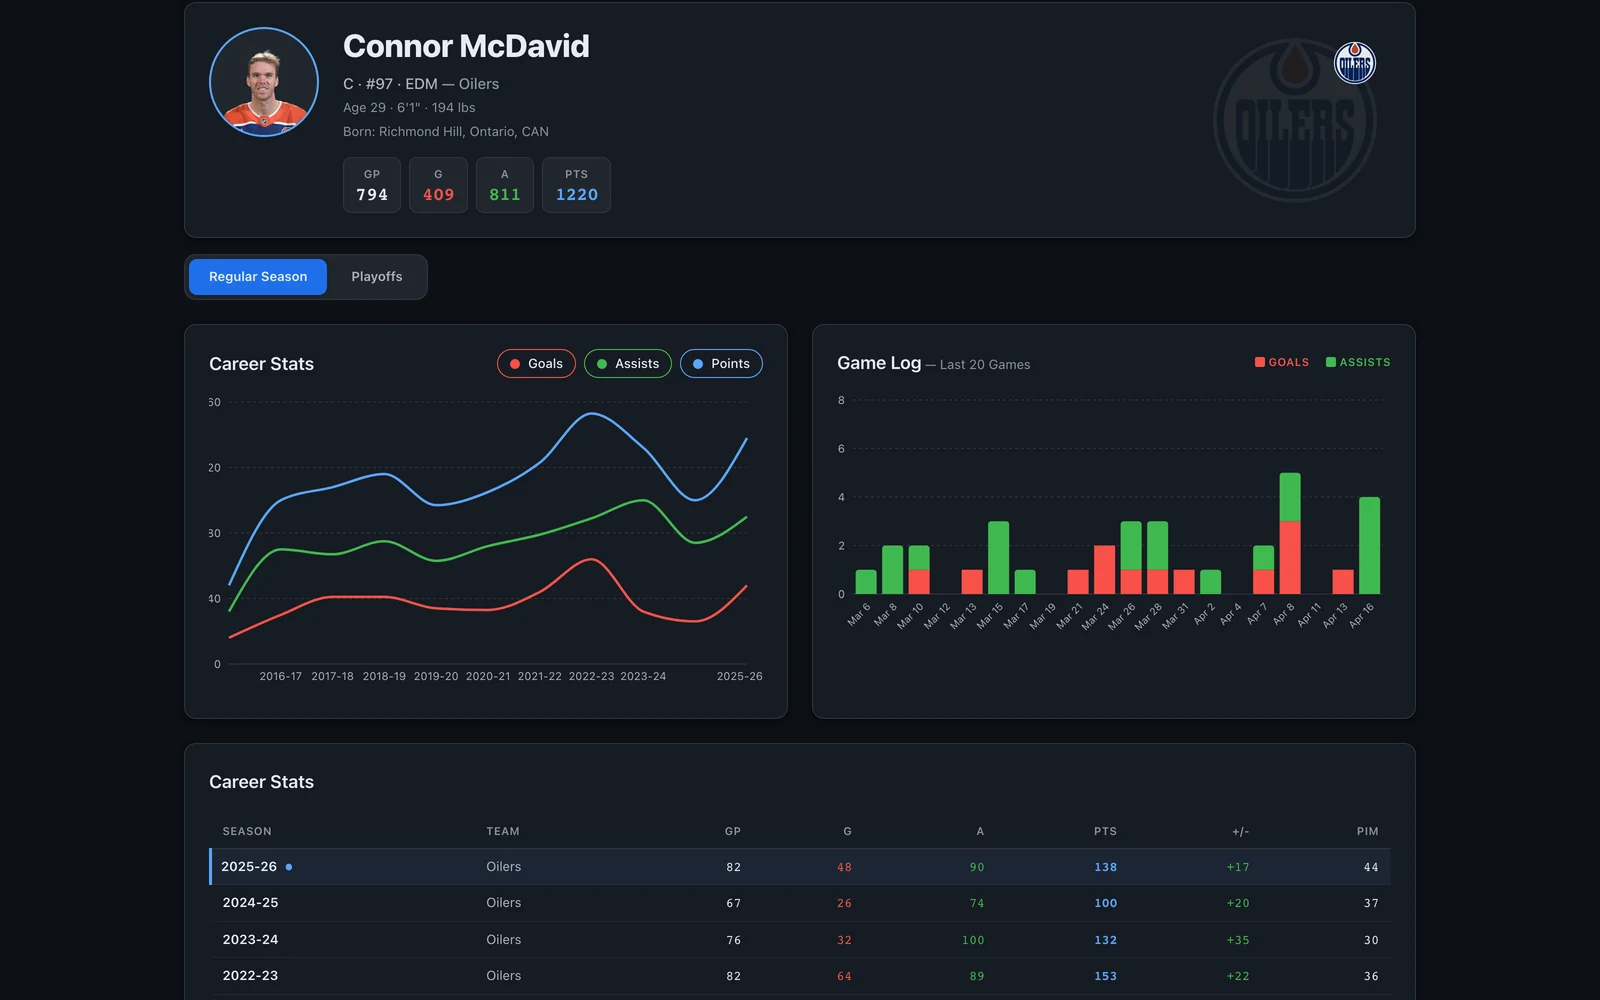Click the Apr 8 bar in Game Log
The image size is (1600, 1000).
point(1290,534)
